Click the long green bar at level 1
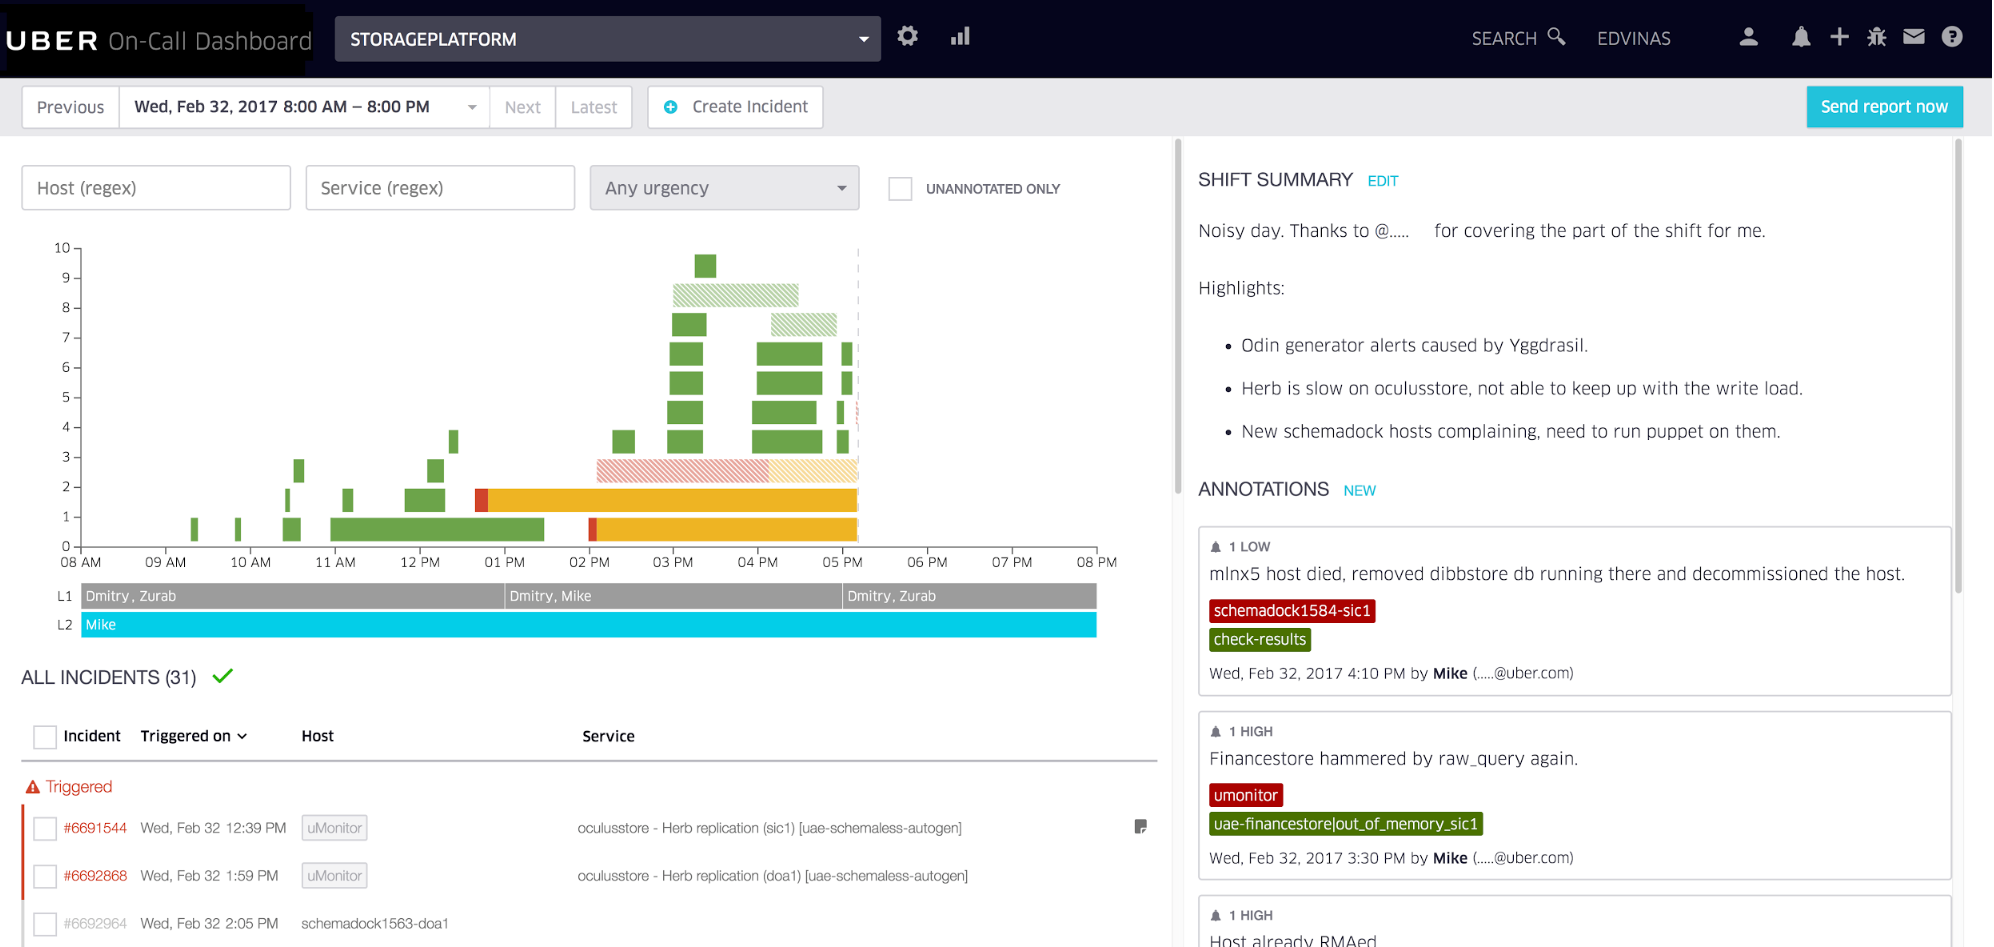Image resolution: width=1994 pixels, height=947 pixels. [x=437, y=529]
